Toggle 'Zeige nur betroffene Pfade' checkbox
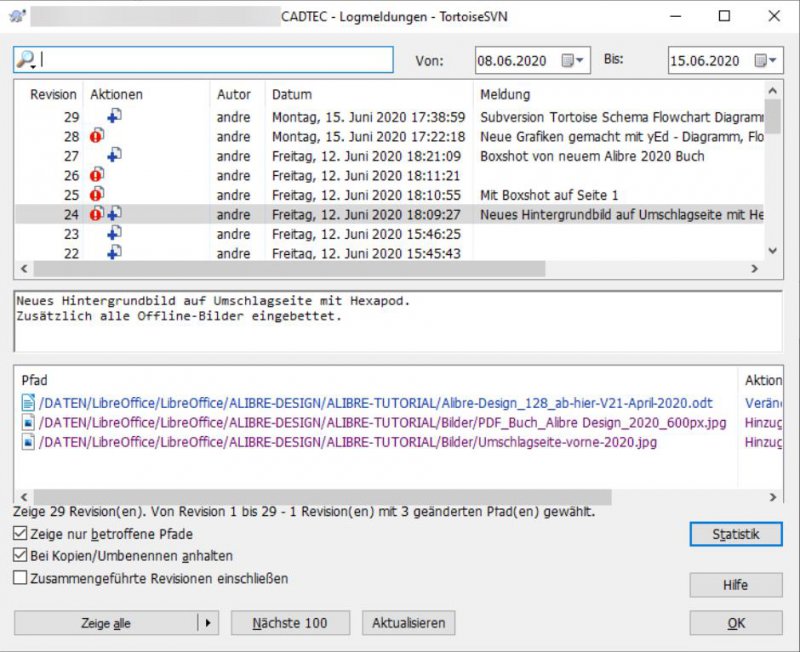800x652 pixels. [20, 534]
